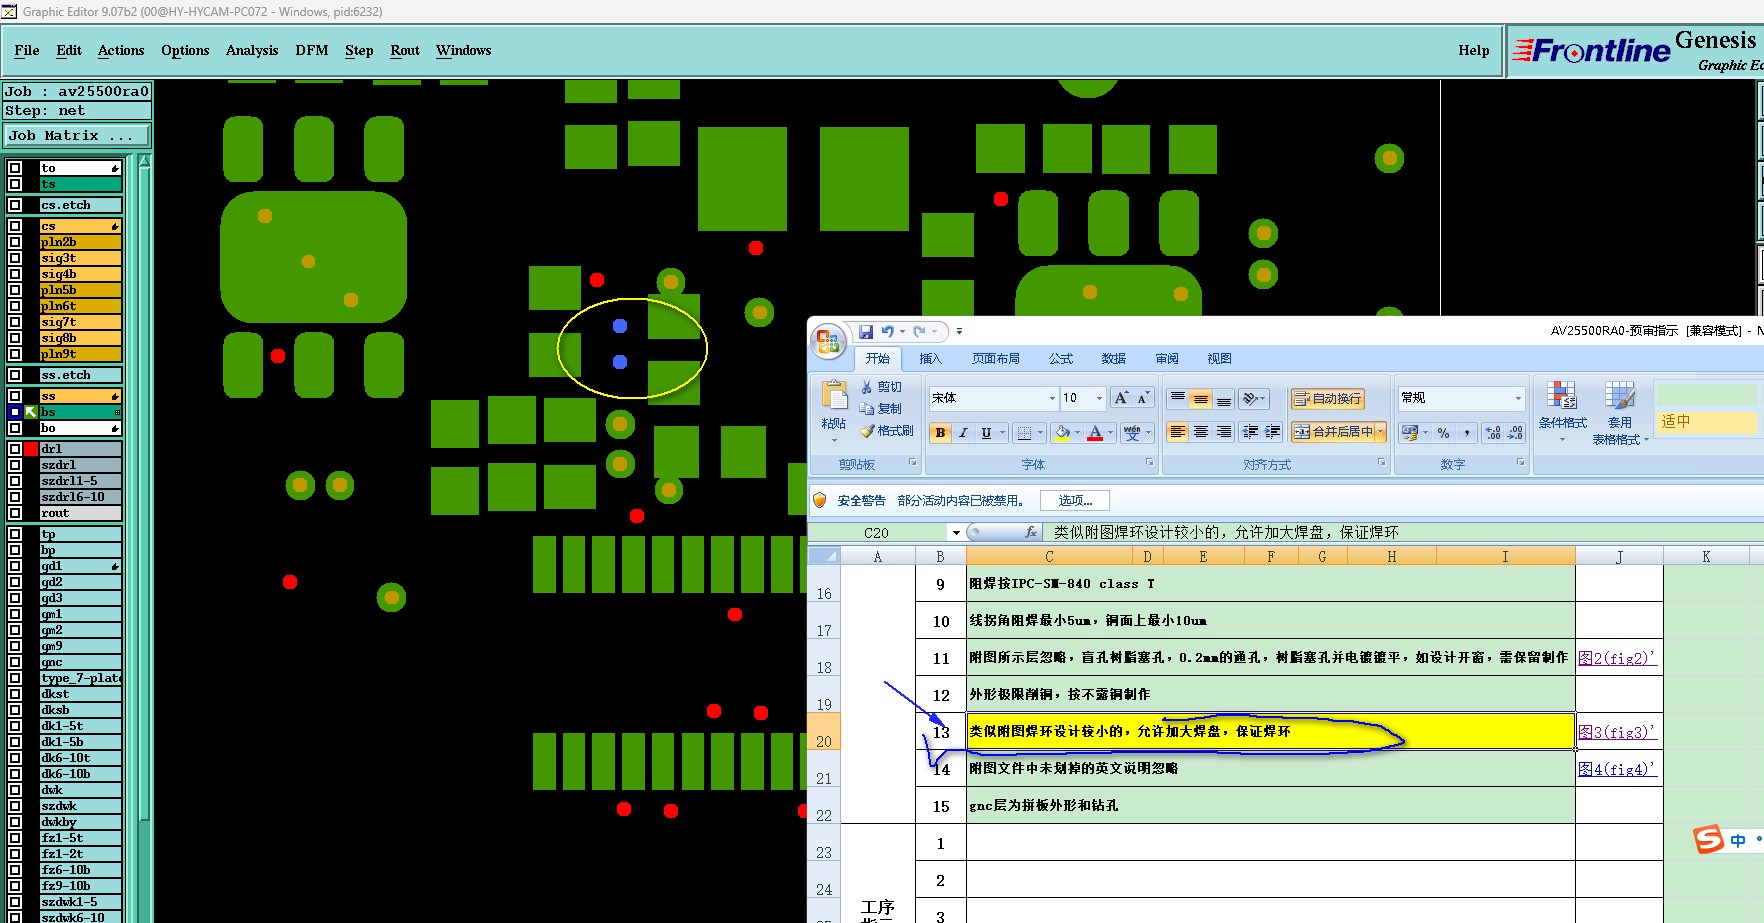The height and width of the screenshot is (923, 1764).
Task: Open the DFM menu
Action: point(312,50)
